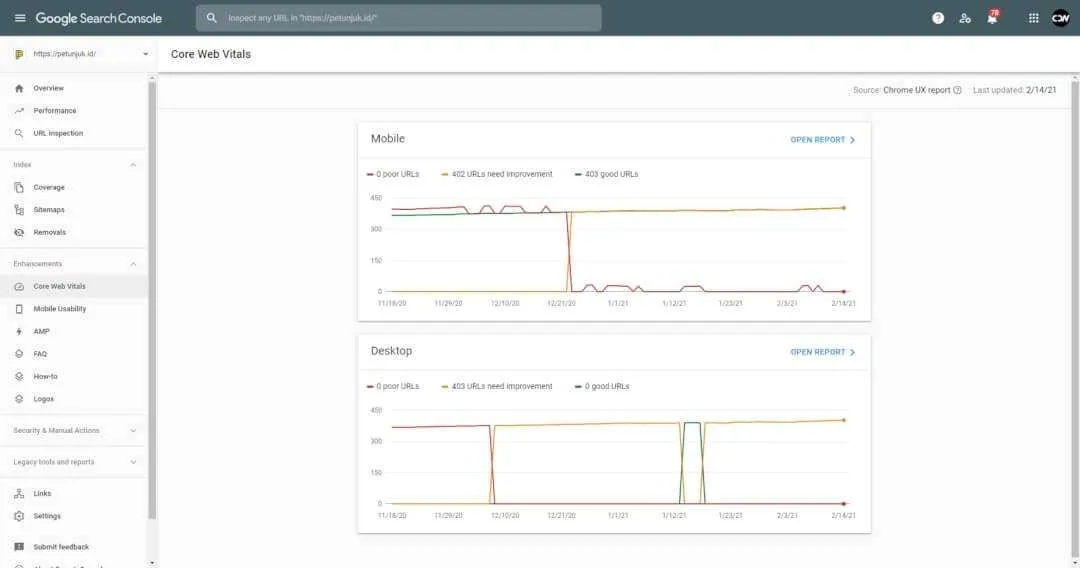Click the search magnifier icon in URL bar

click(211, 18)
